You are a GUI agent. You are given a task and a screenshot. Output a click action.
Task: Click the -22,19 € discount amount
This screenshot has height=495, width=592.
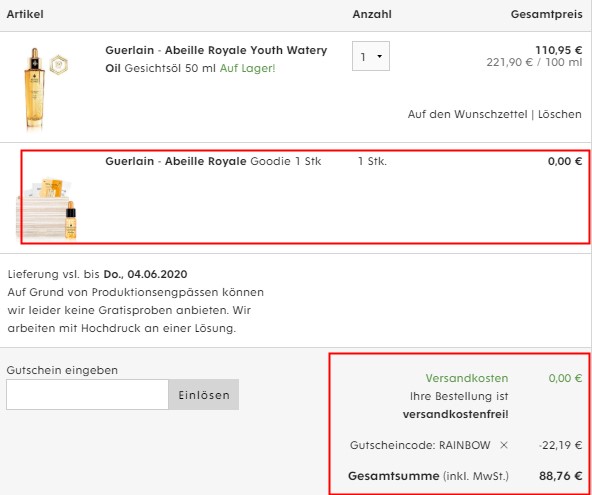pos(560,445)
